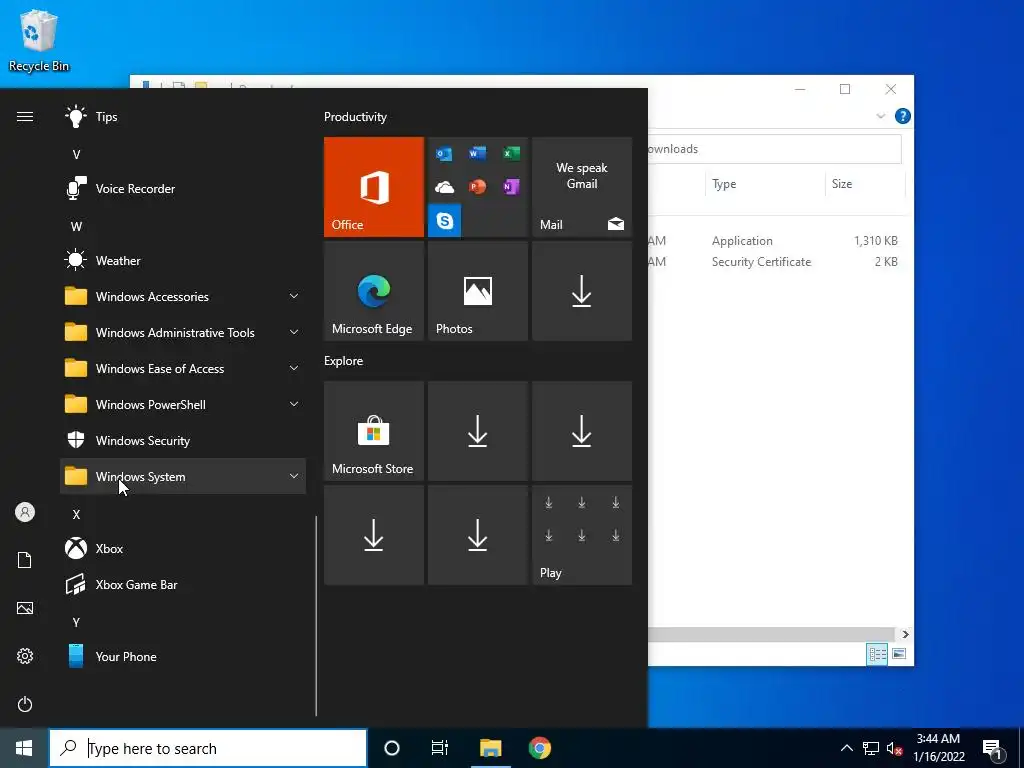Expand Windows Accessories folder

coord(183,296)
